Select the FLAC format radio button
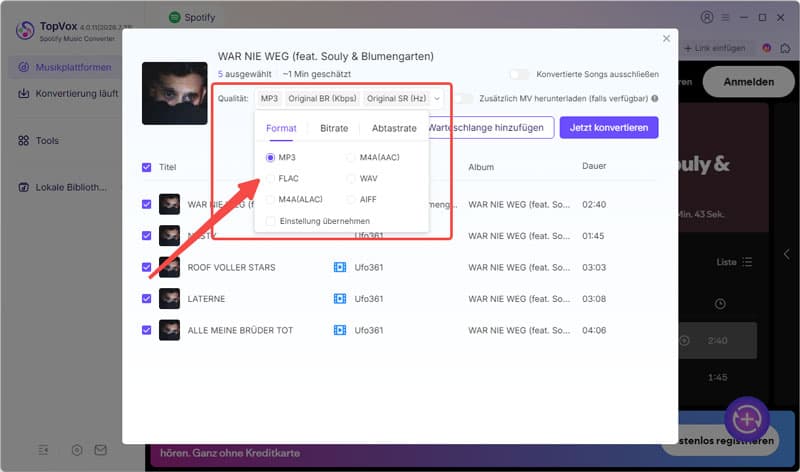This screenshot has height=472, width=800. 270,179
